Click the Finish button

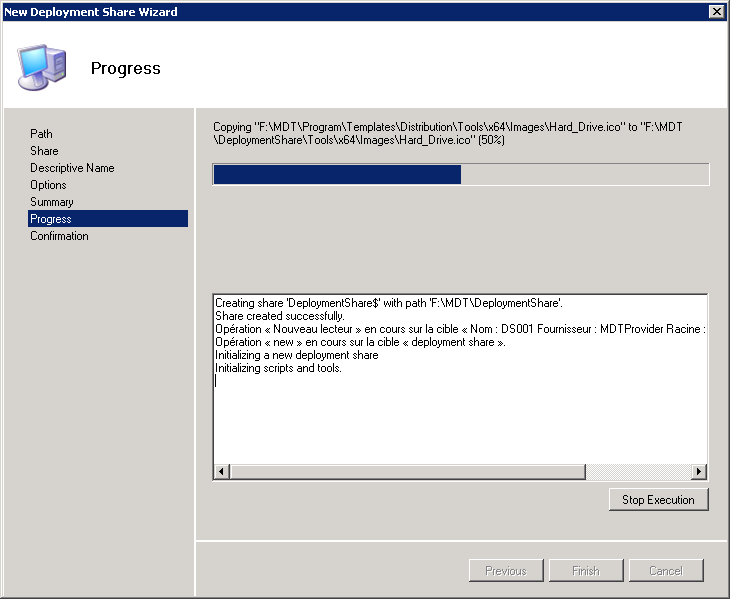click(586, 571)
